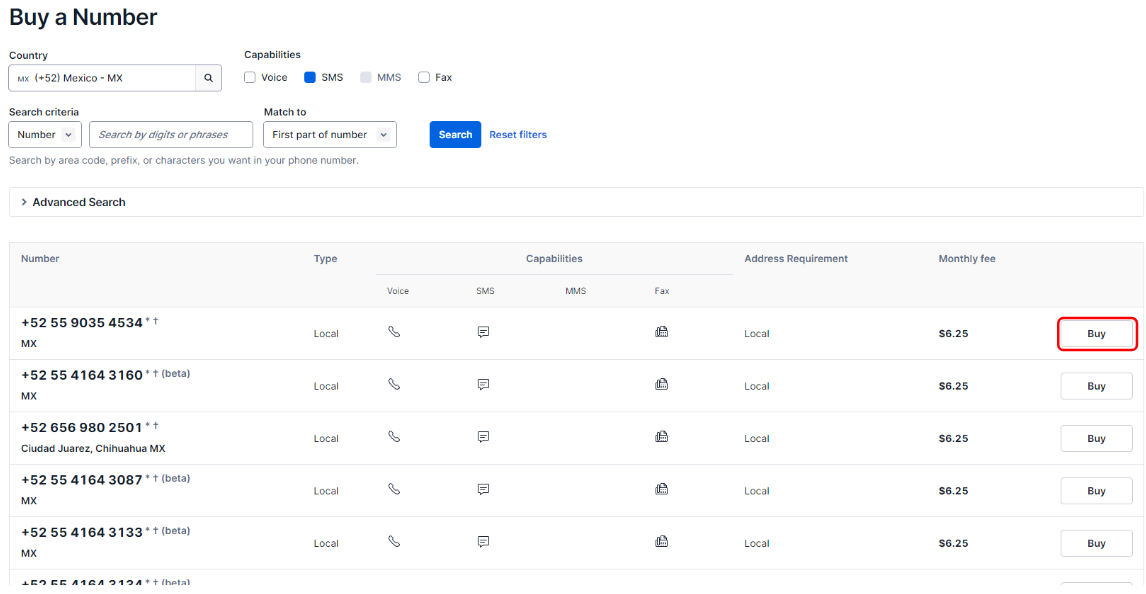Click the blue Search button
The height and width of the screenshot is (594, 1146).
point(455,135)
